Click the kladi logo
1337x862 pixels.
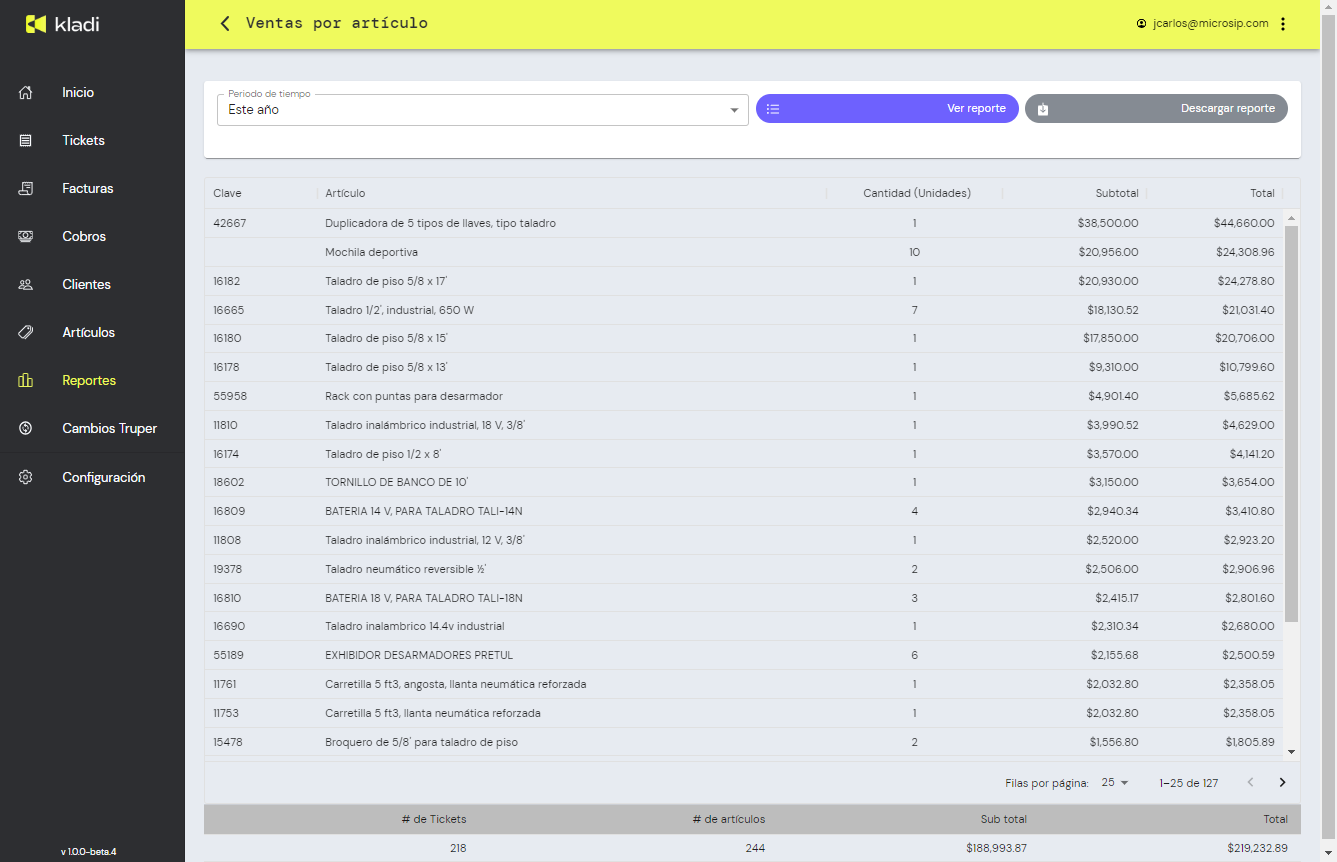[62, 24]
